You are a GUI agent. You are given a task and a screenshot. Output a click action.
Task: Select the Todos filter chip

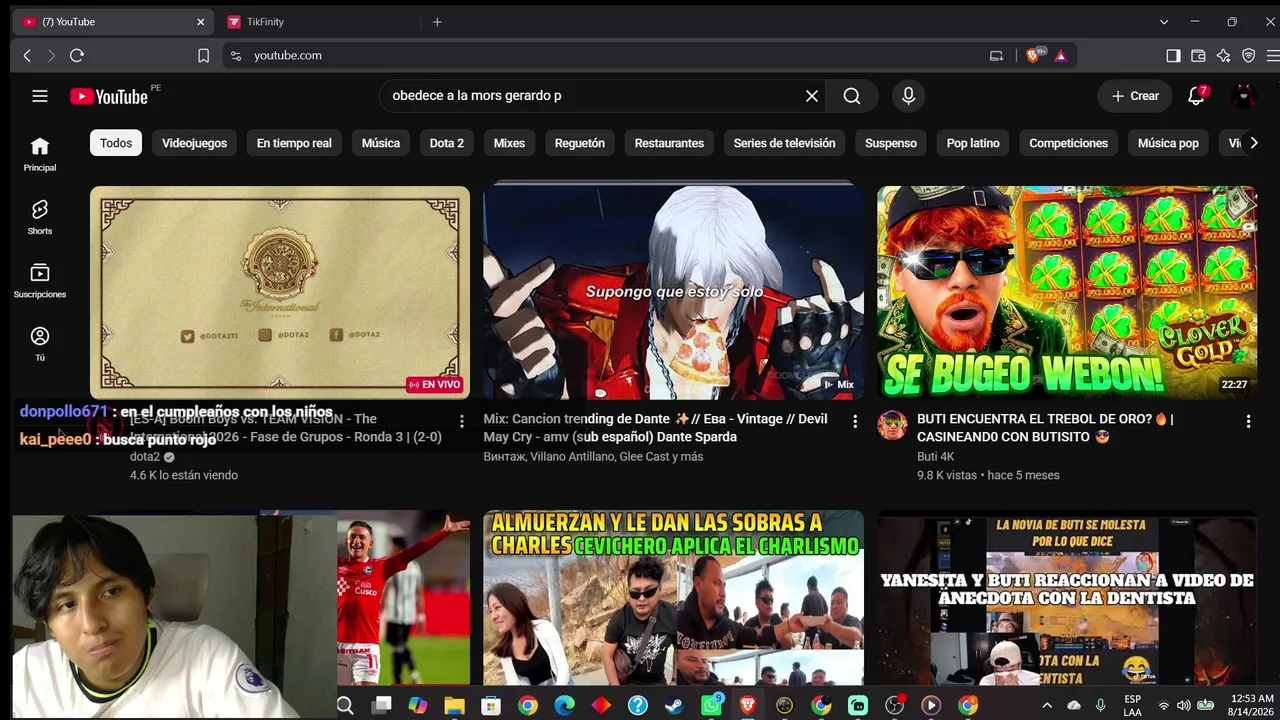(x=116, y=143)
